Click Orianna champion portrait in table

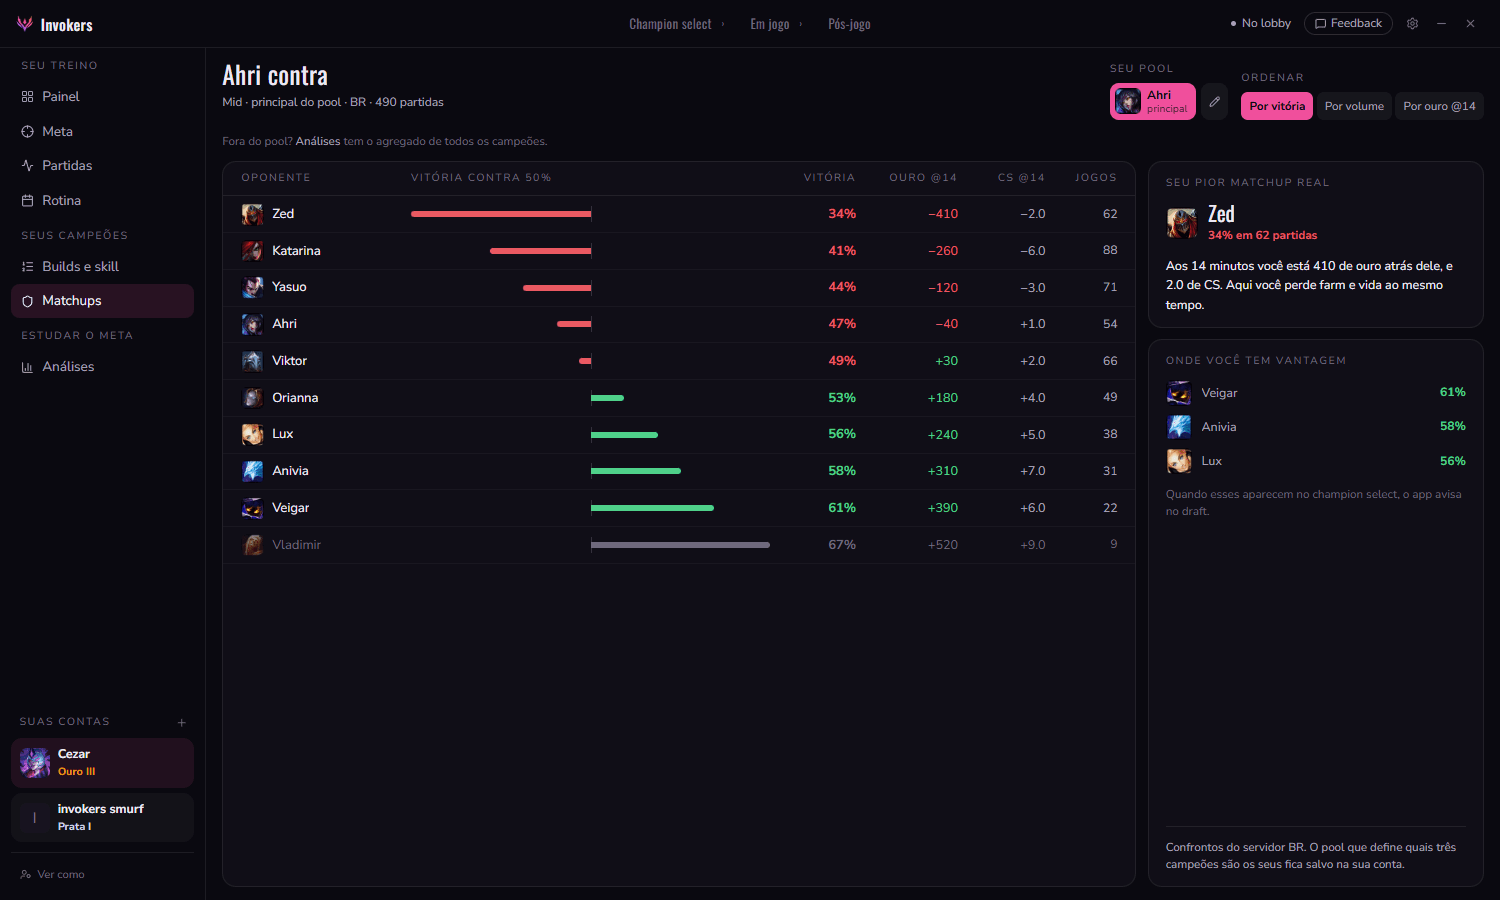click(252, 398)
